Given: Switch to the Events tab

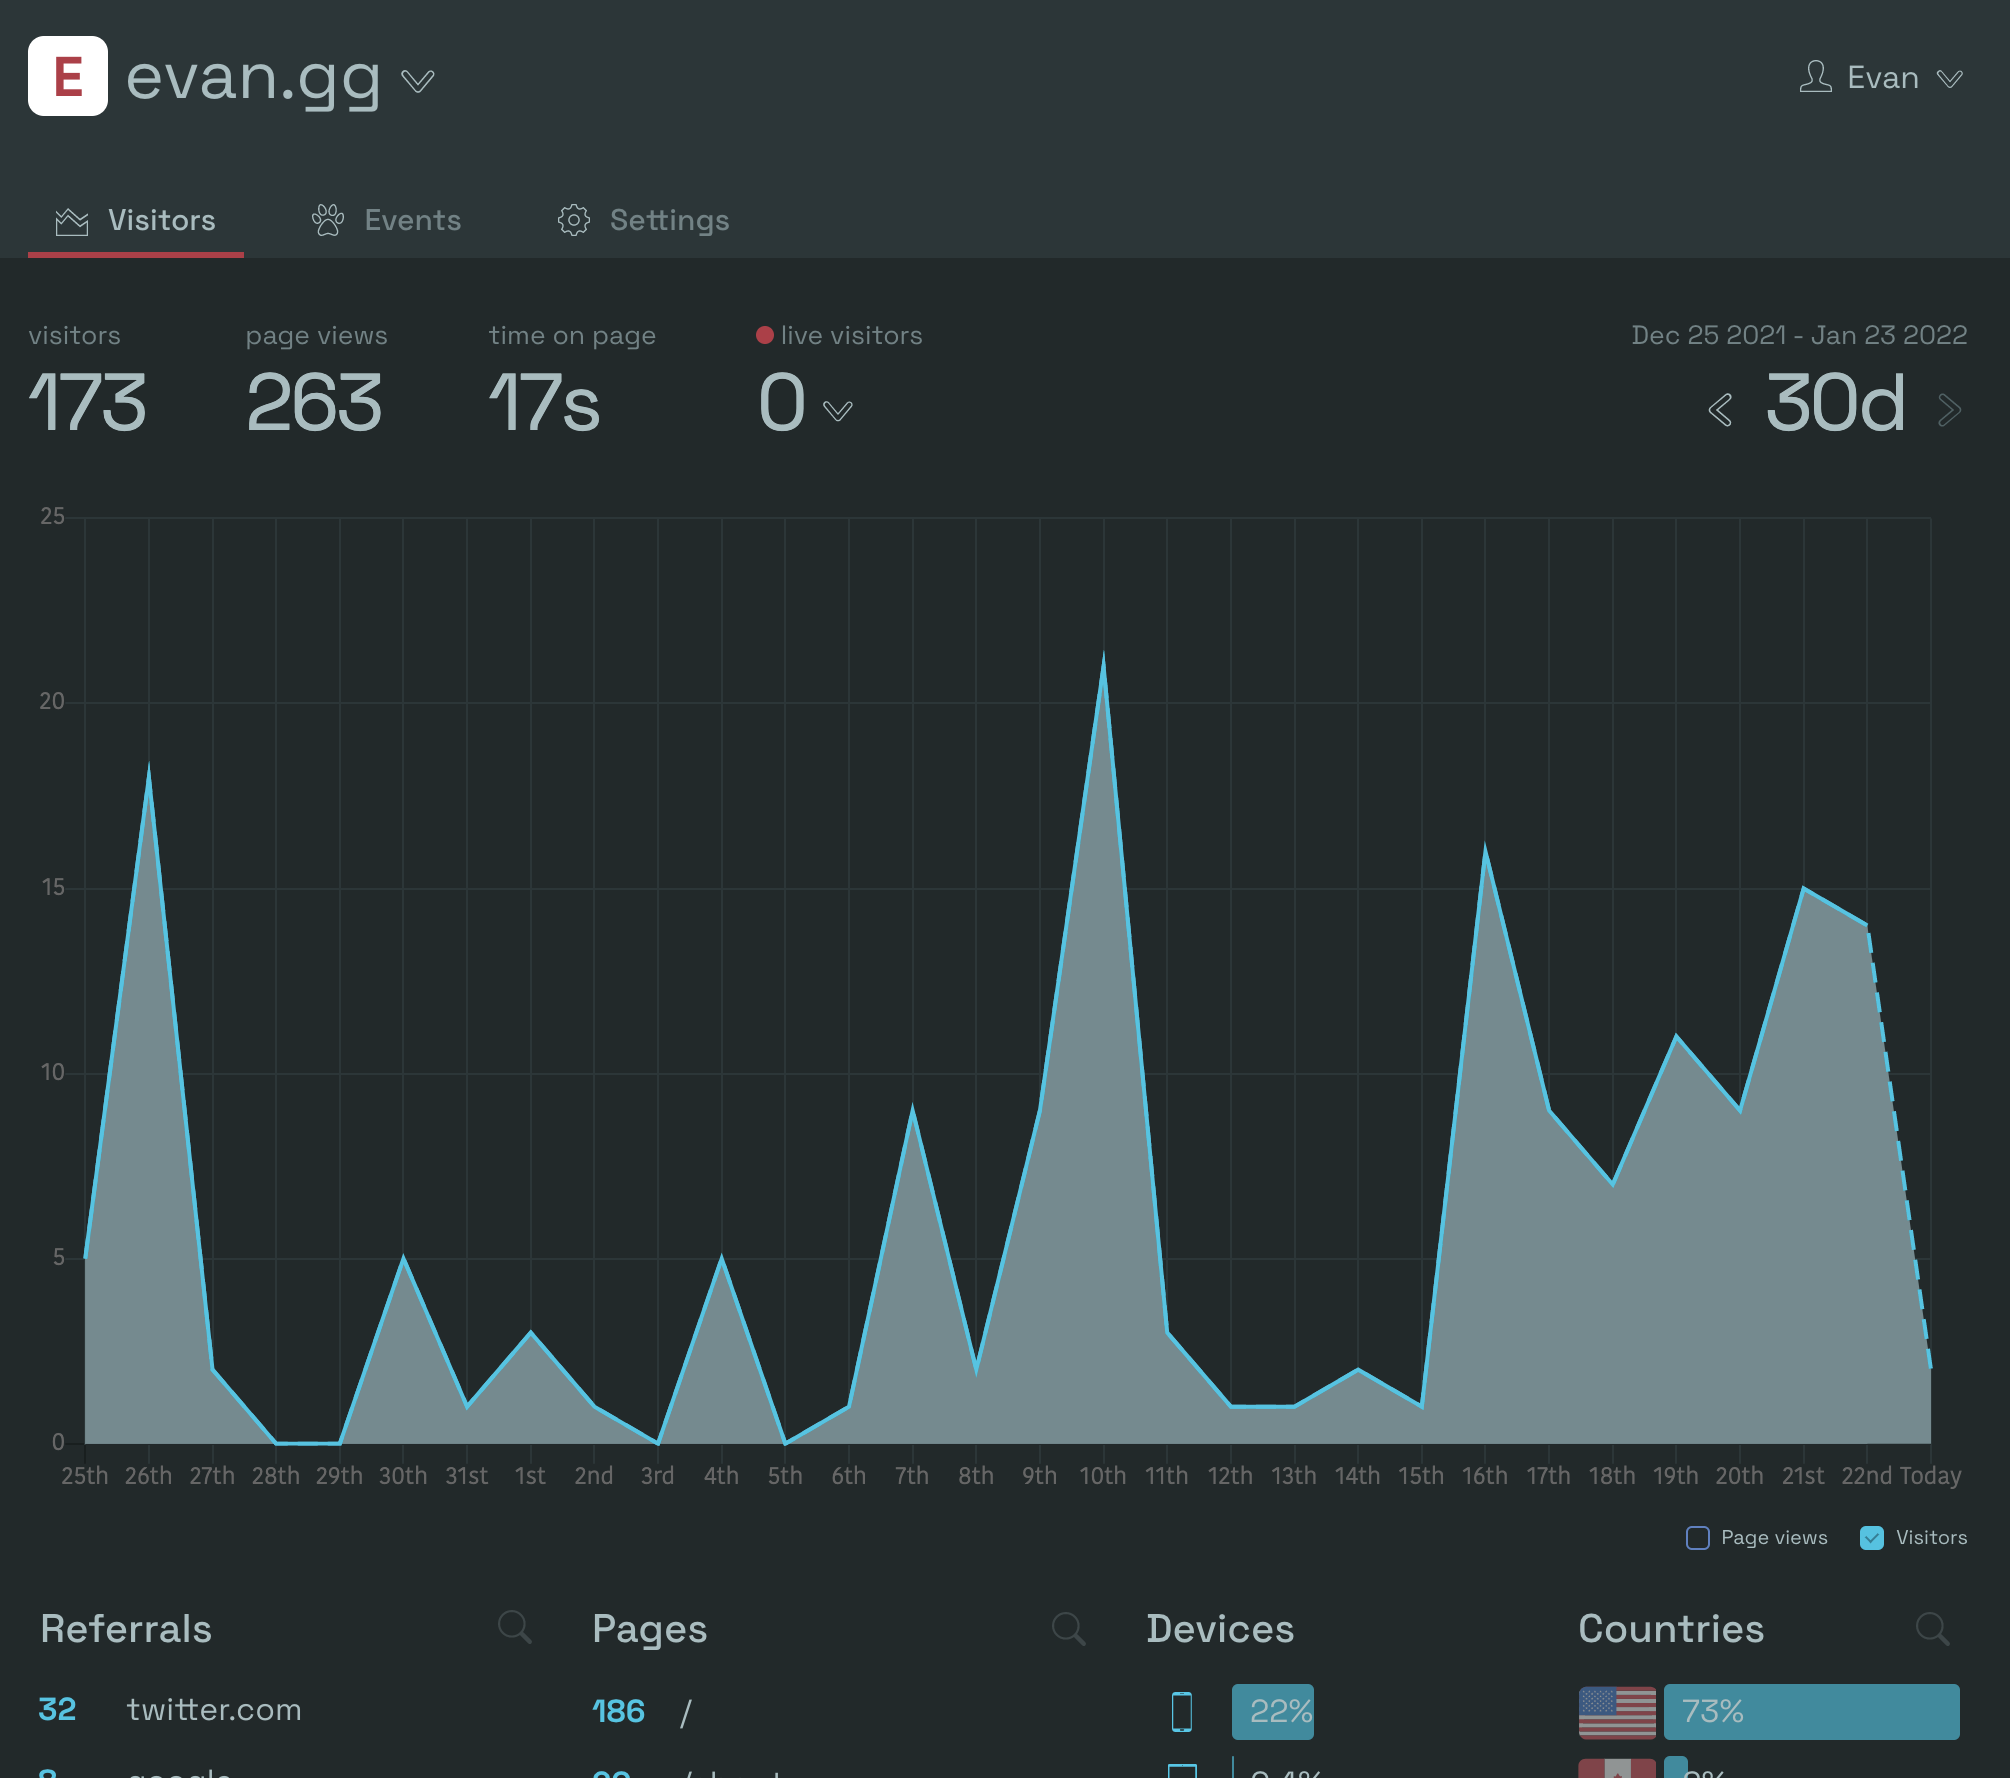Looking at the screenshot, I should point(386,220).
